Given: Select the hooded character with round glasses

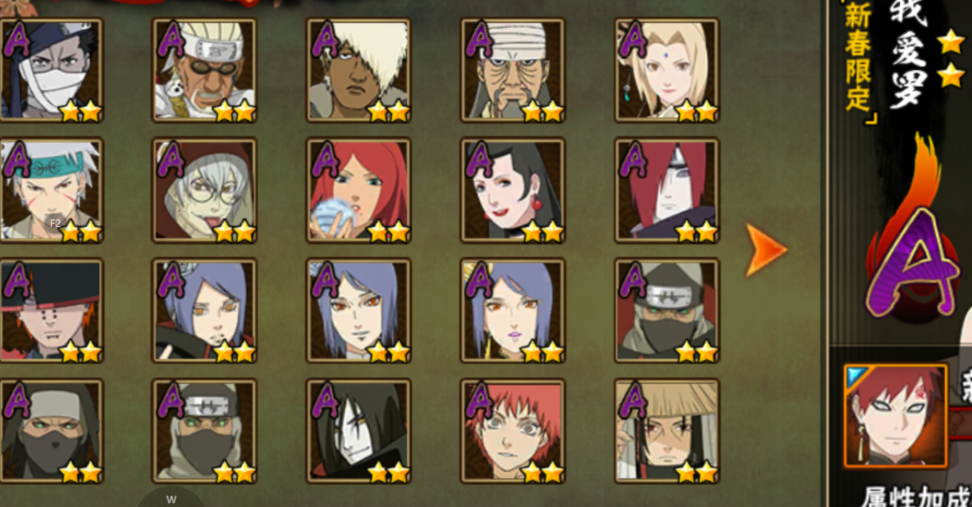Looking at the screenshot, I should [205, 190].
